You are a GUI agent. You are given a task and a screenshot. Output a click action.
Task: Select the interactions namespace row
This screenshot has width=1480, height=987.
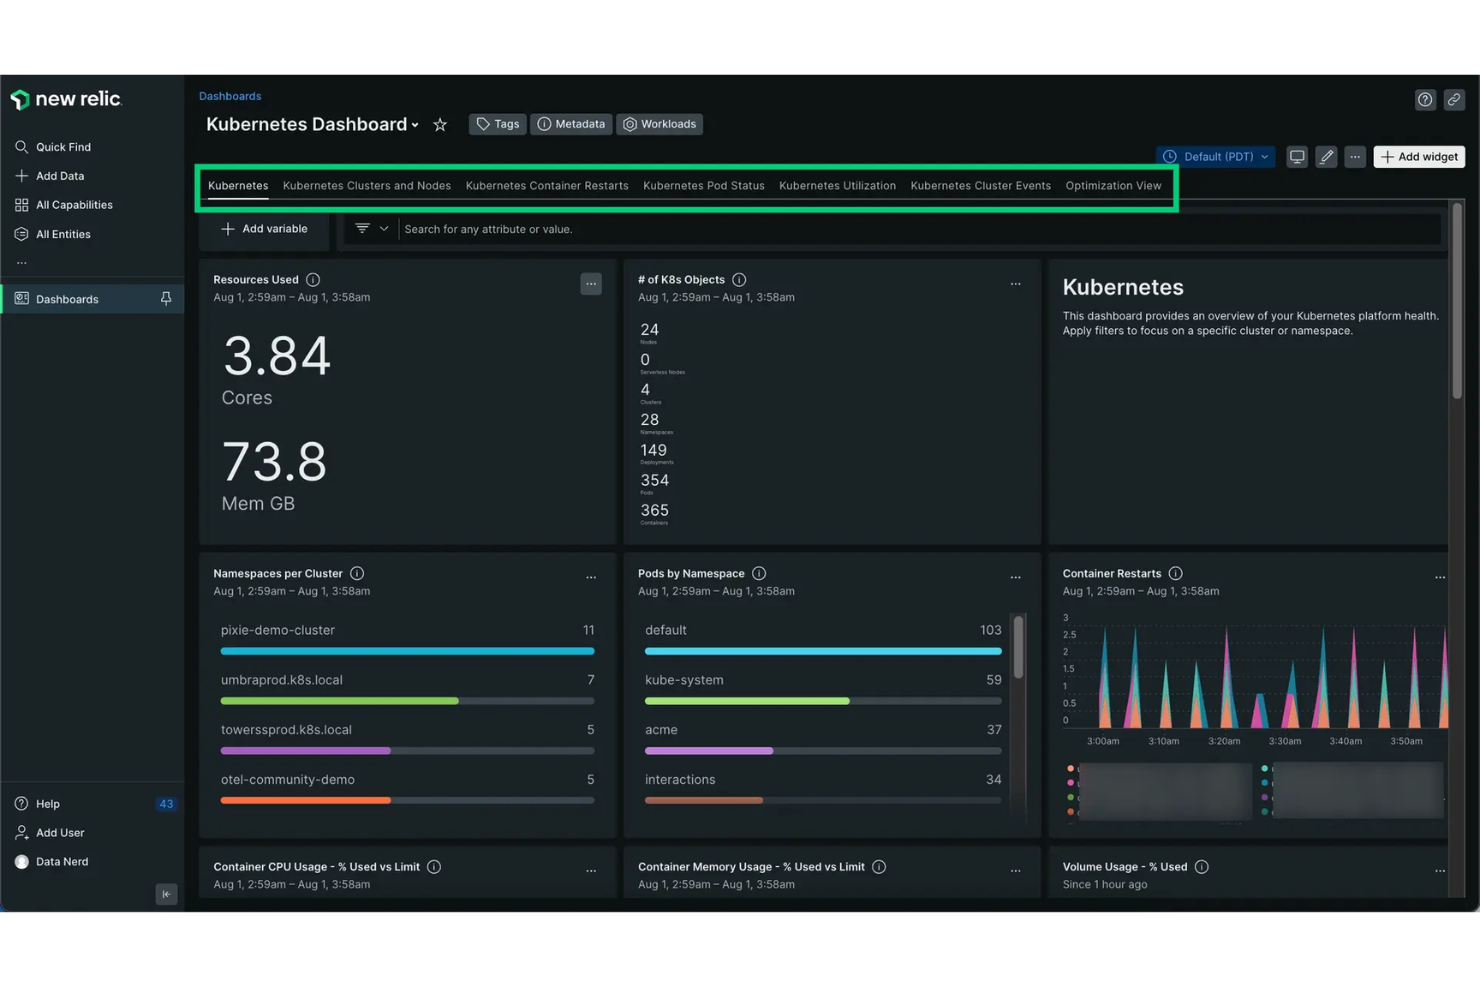[x=823, y=788]
